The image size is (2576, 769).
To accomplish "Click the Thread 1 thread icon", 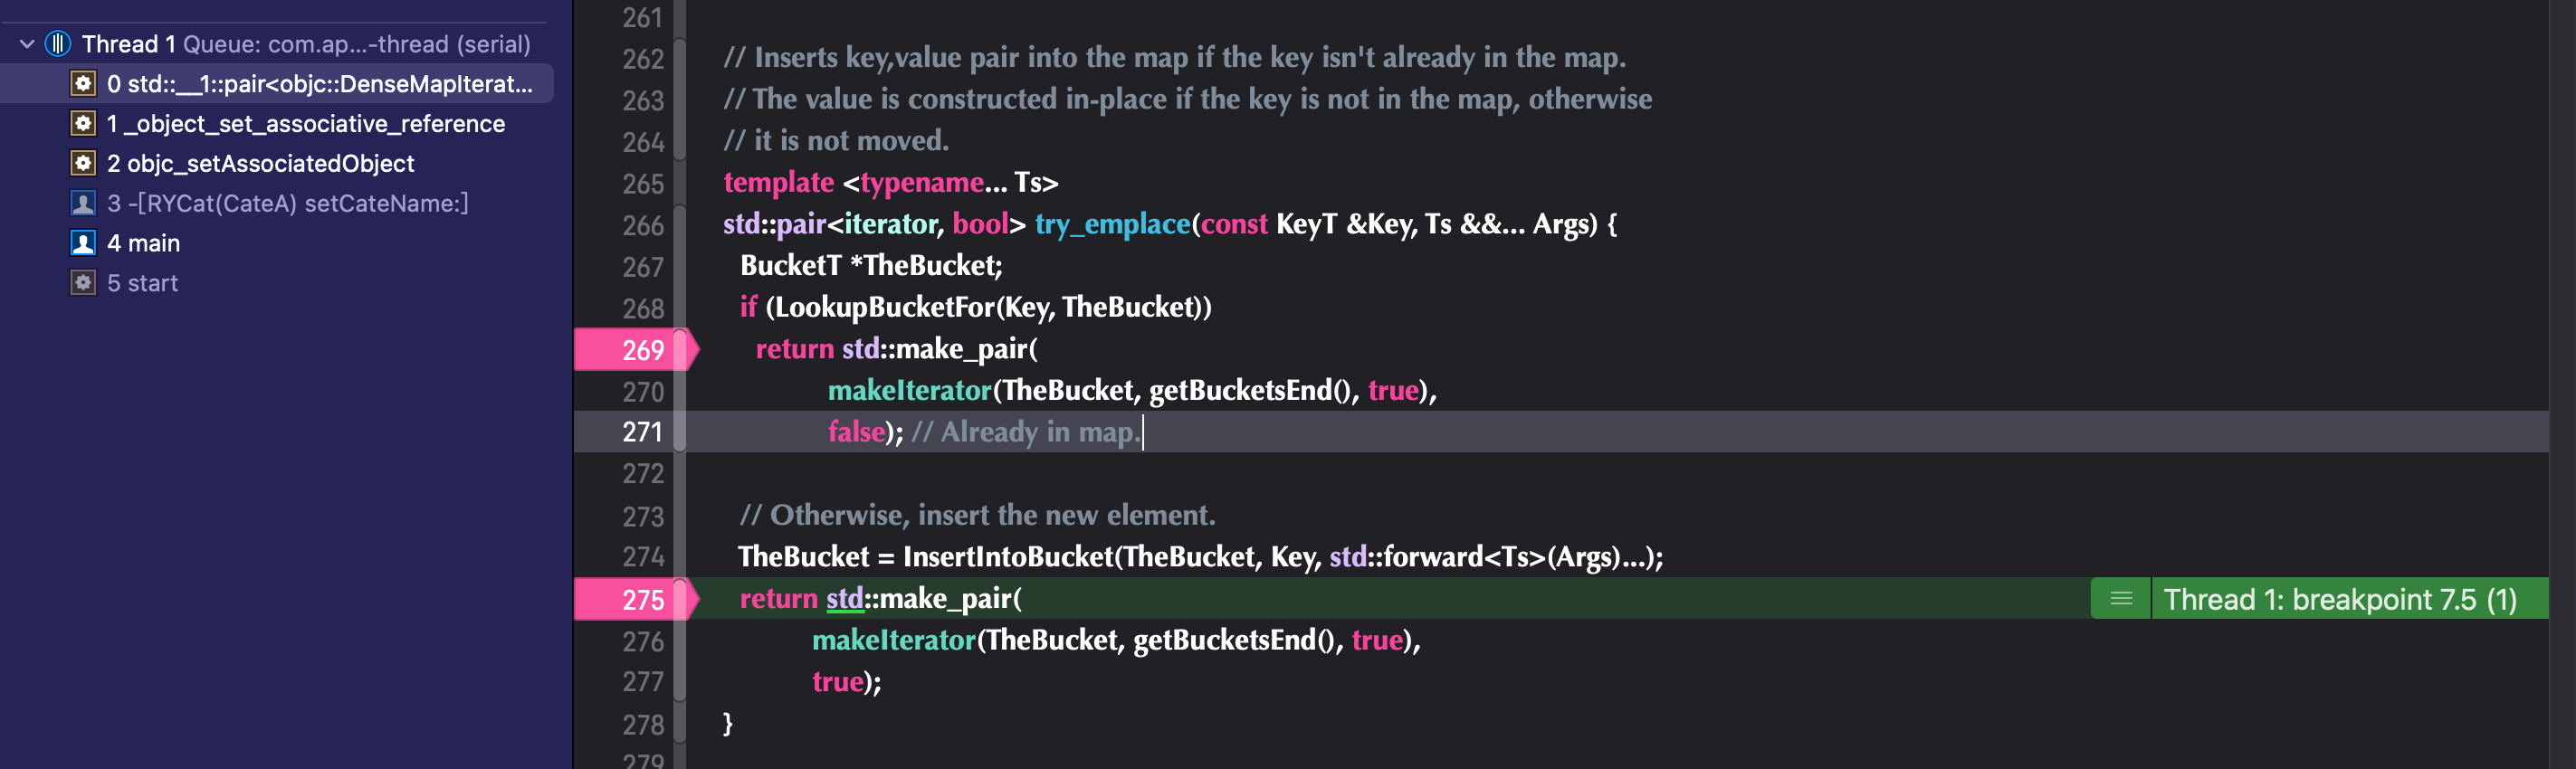I will pos(58,44).
